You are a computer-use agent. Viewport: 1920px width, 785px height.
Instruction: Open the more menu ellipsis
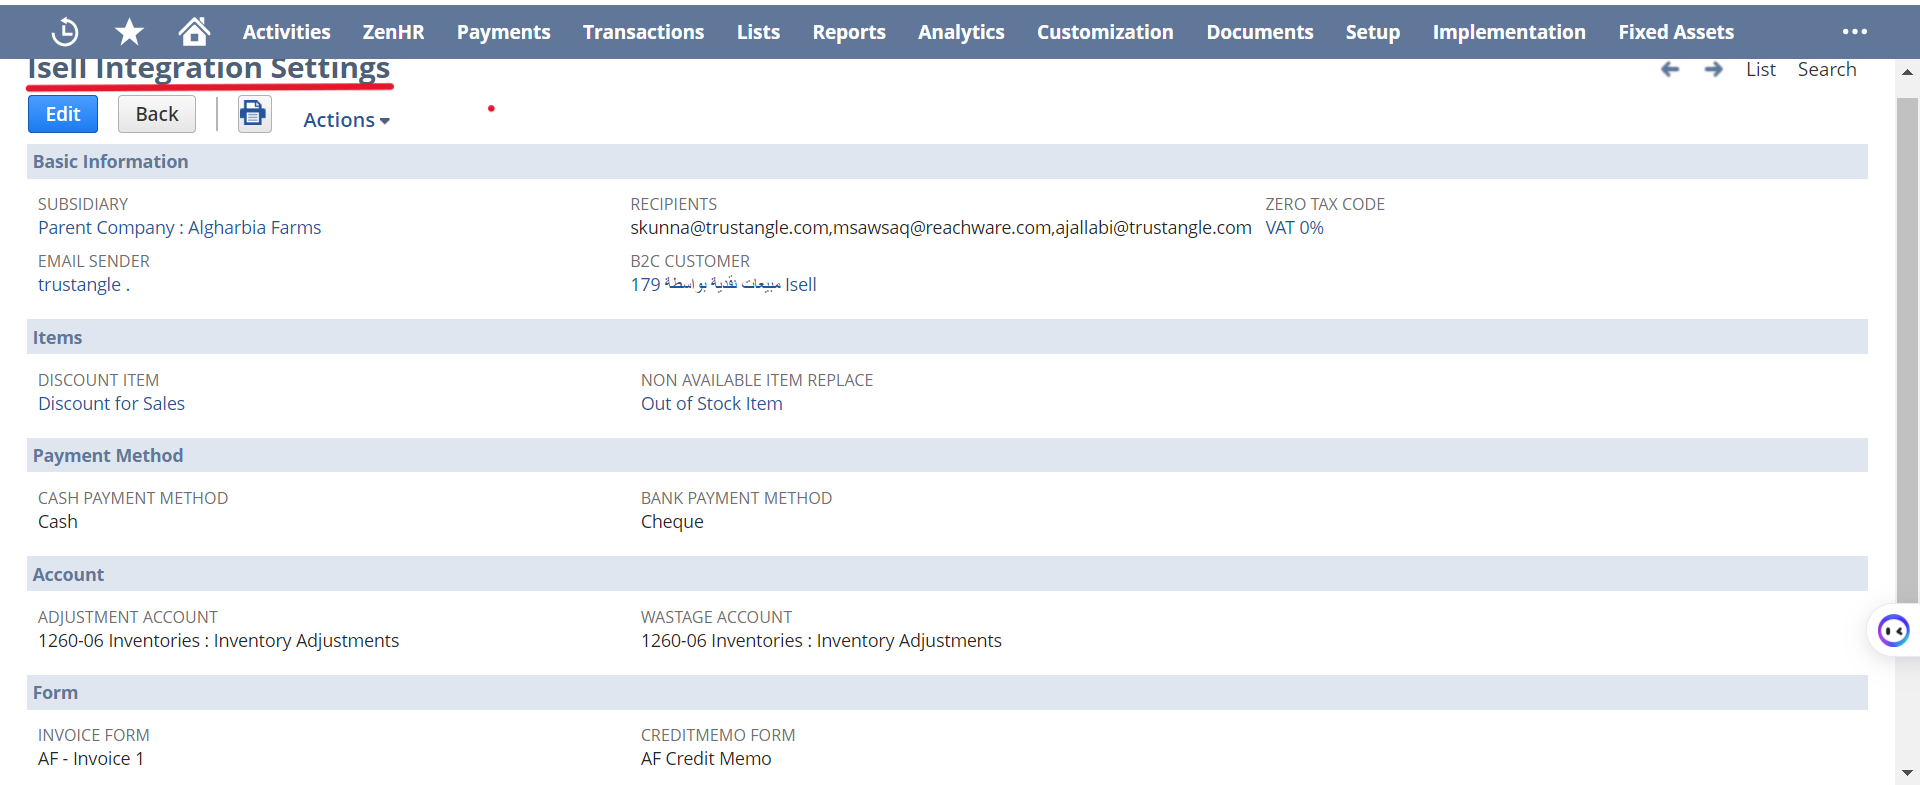click(1855, 32)
